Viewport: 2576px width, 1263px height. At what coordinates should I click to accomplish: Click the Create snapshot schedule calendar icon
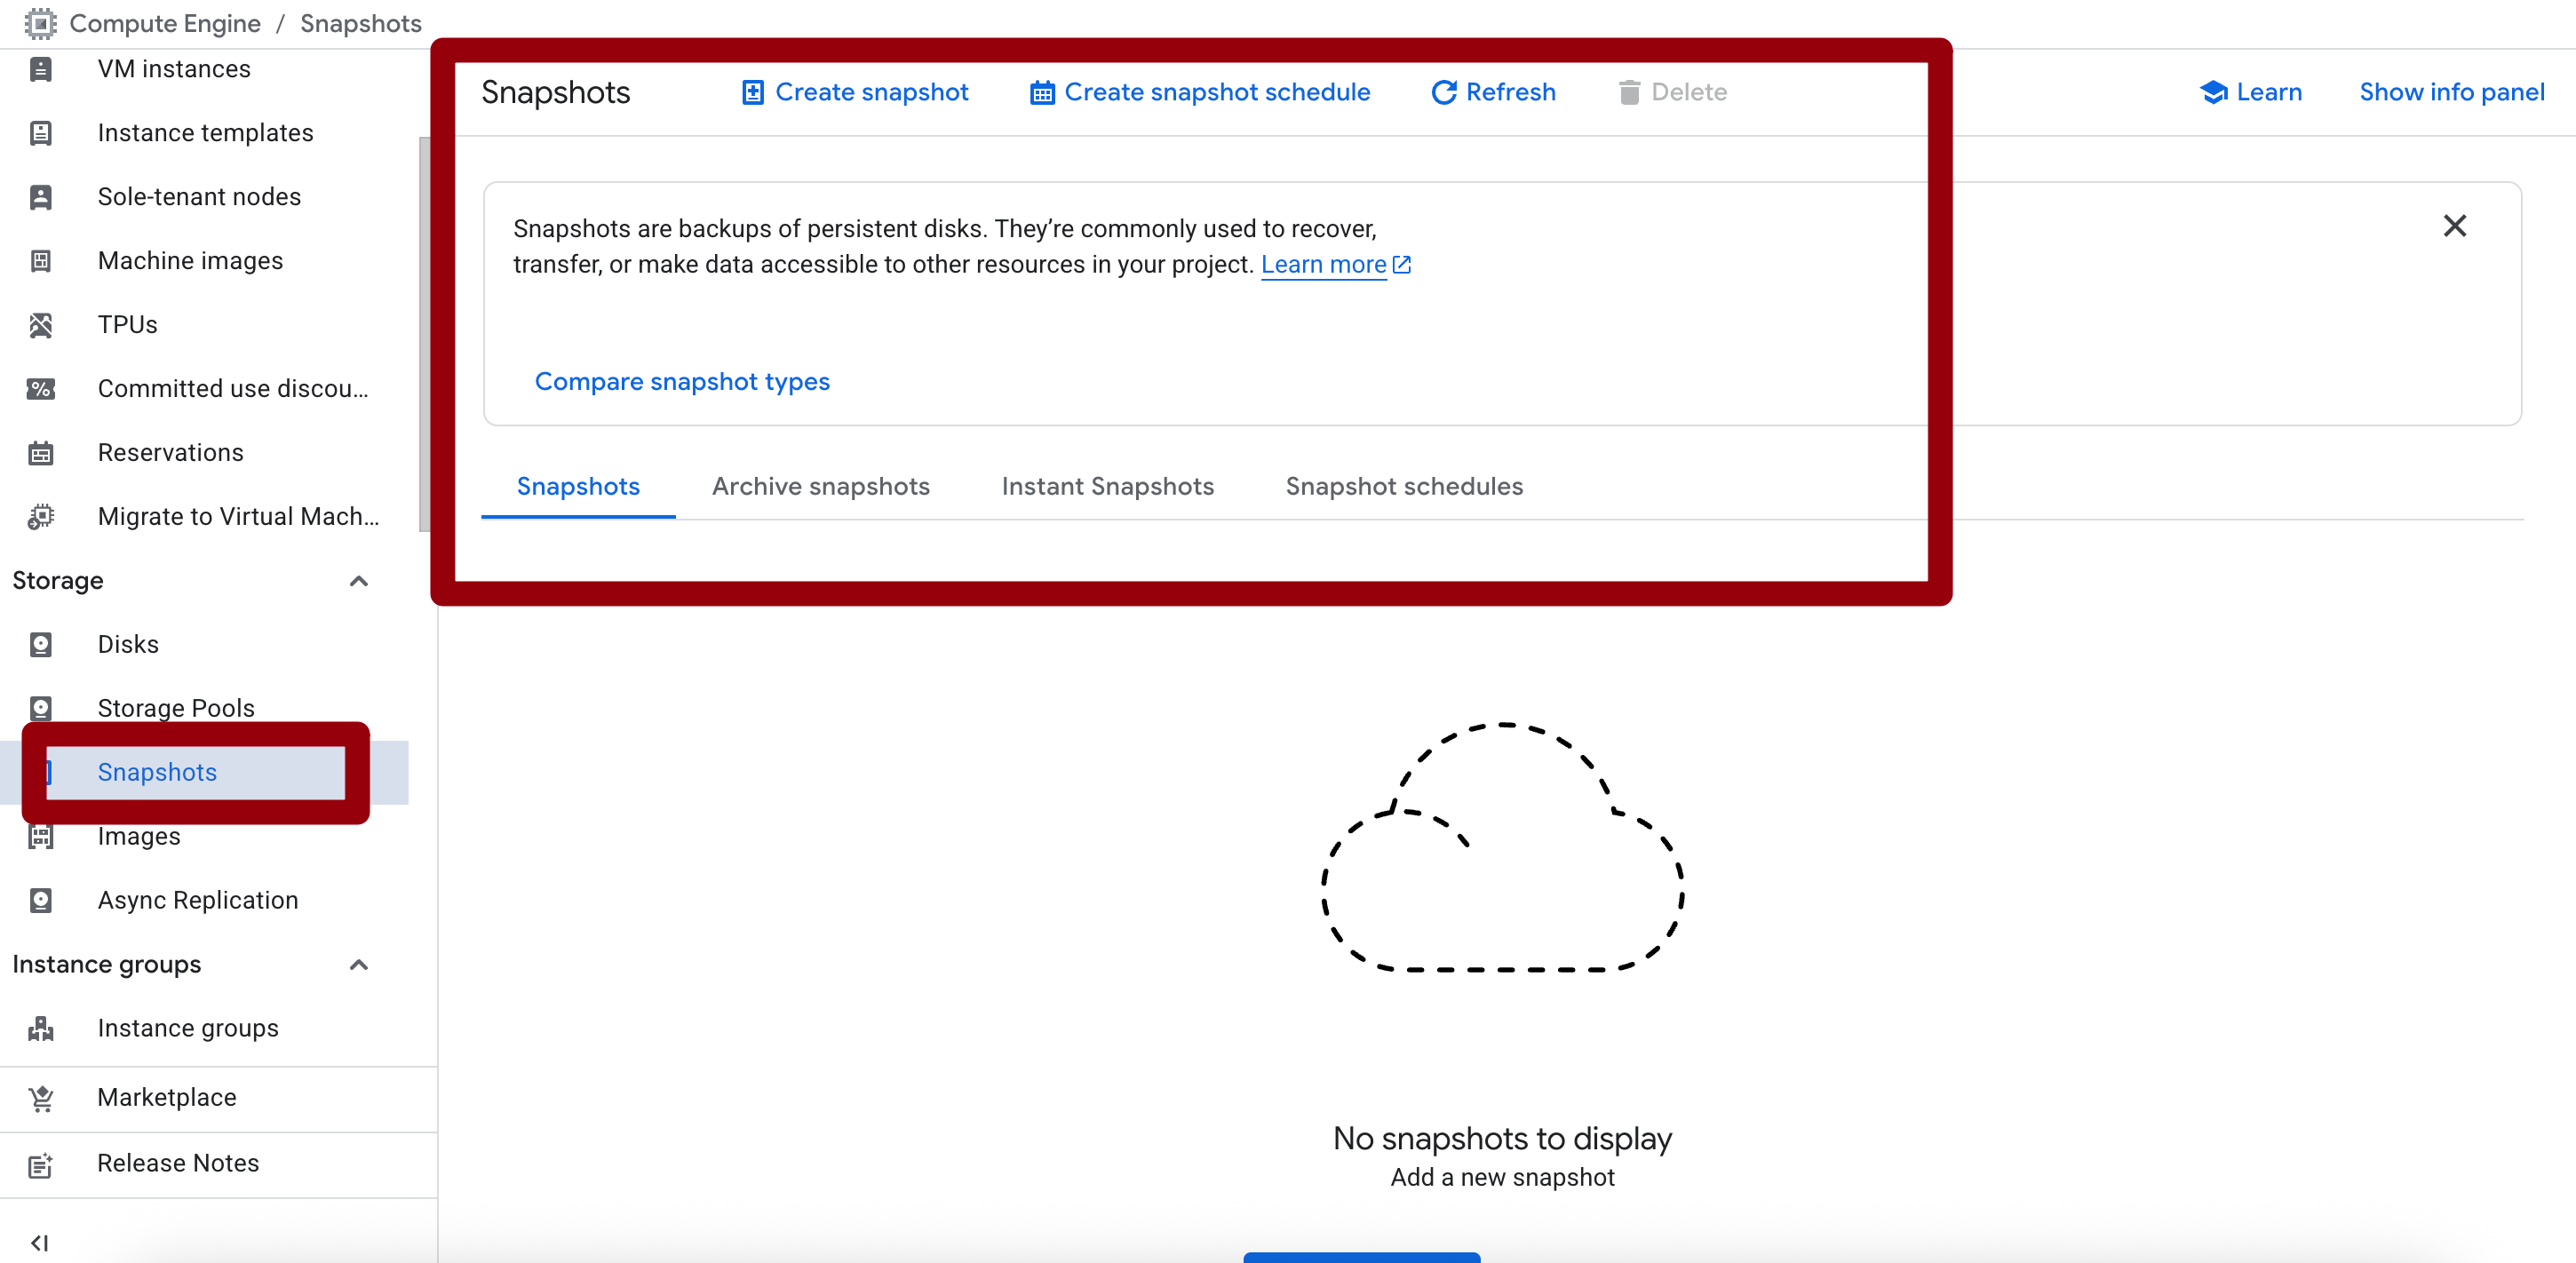coord(1042,93)
